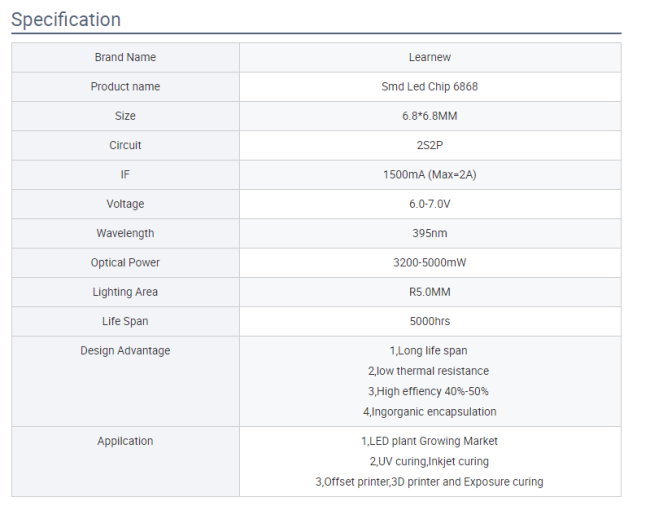Select the Circuit label cell
Viewport: 650px width, 506px height.
(x=125, y=145)
